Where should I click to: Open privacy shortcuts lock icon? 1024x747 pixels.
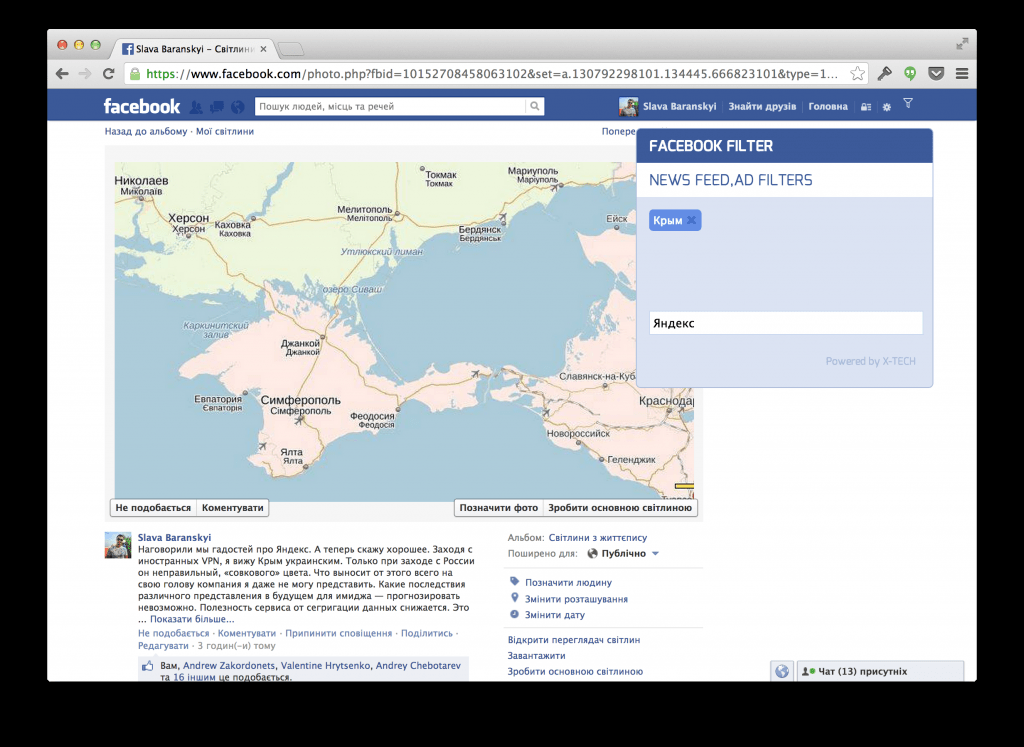click(x=866, y=107)
